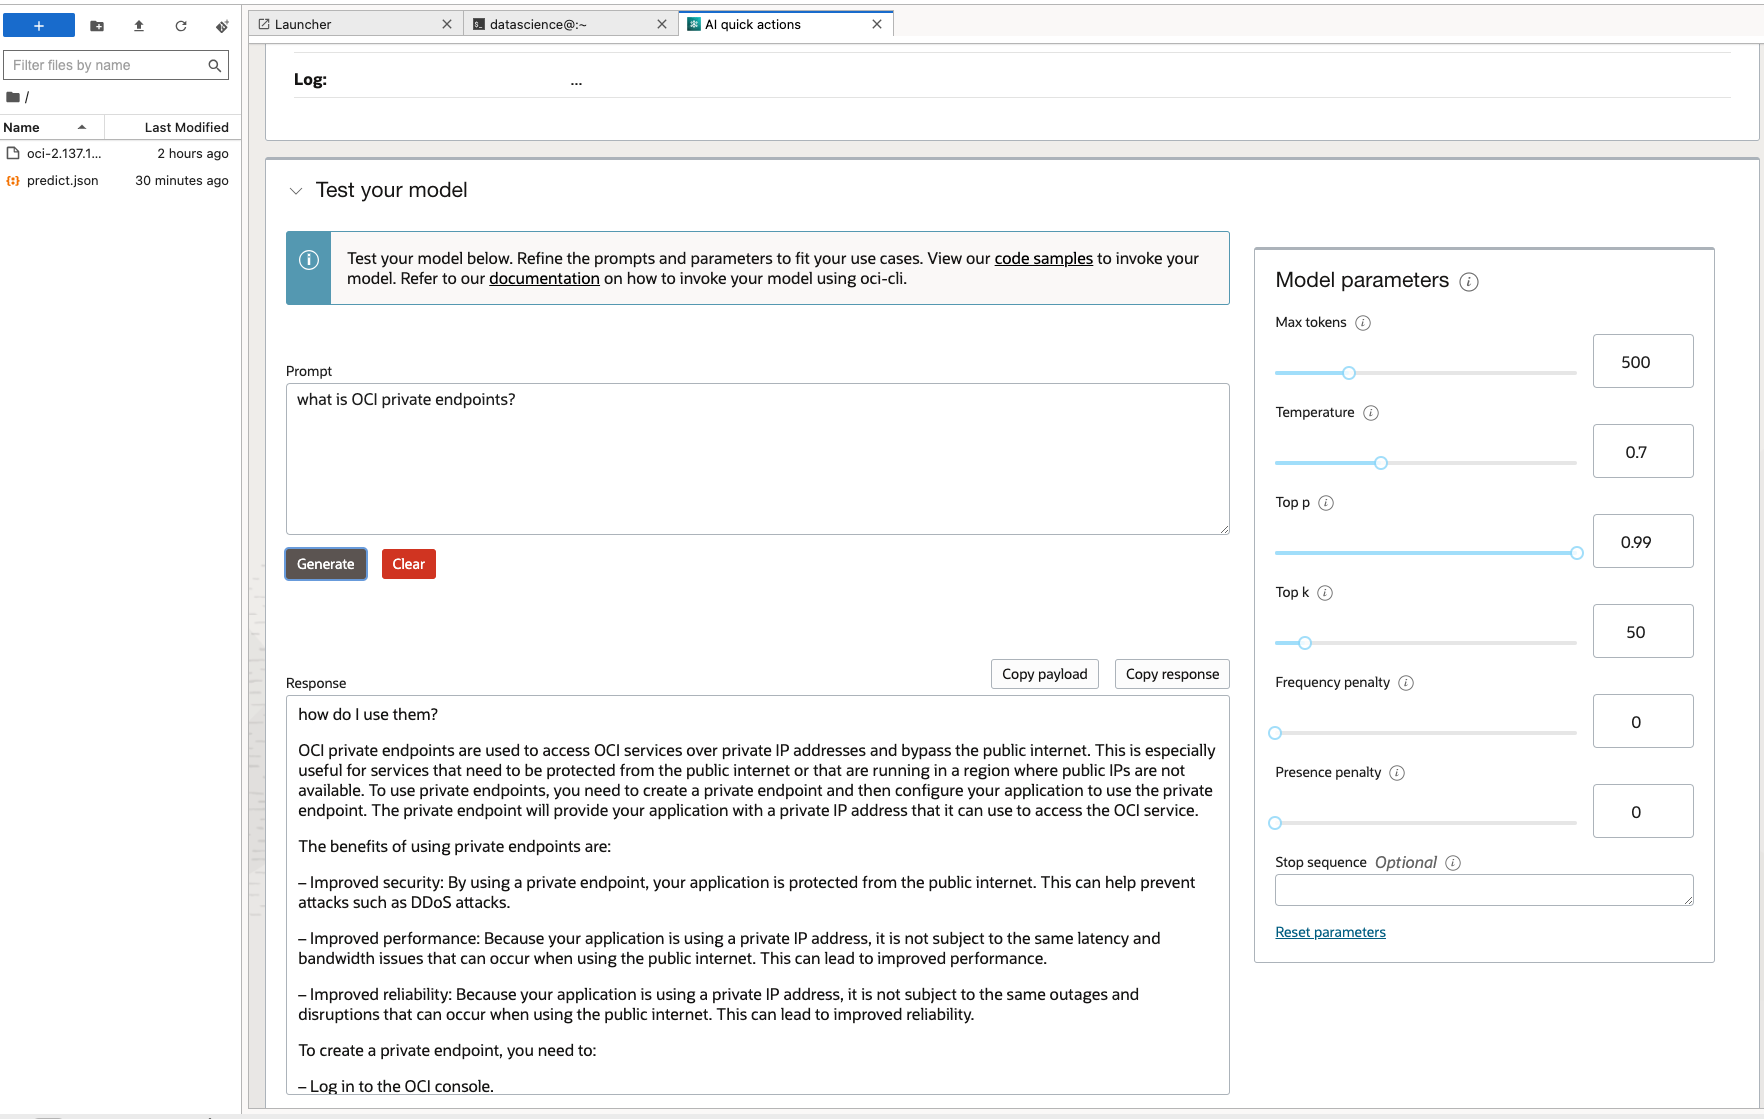Close the datascience terminal tab
This screenshot has height=1119, width=1764.
662,24
